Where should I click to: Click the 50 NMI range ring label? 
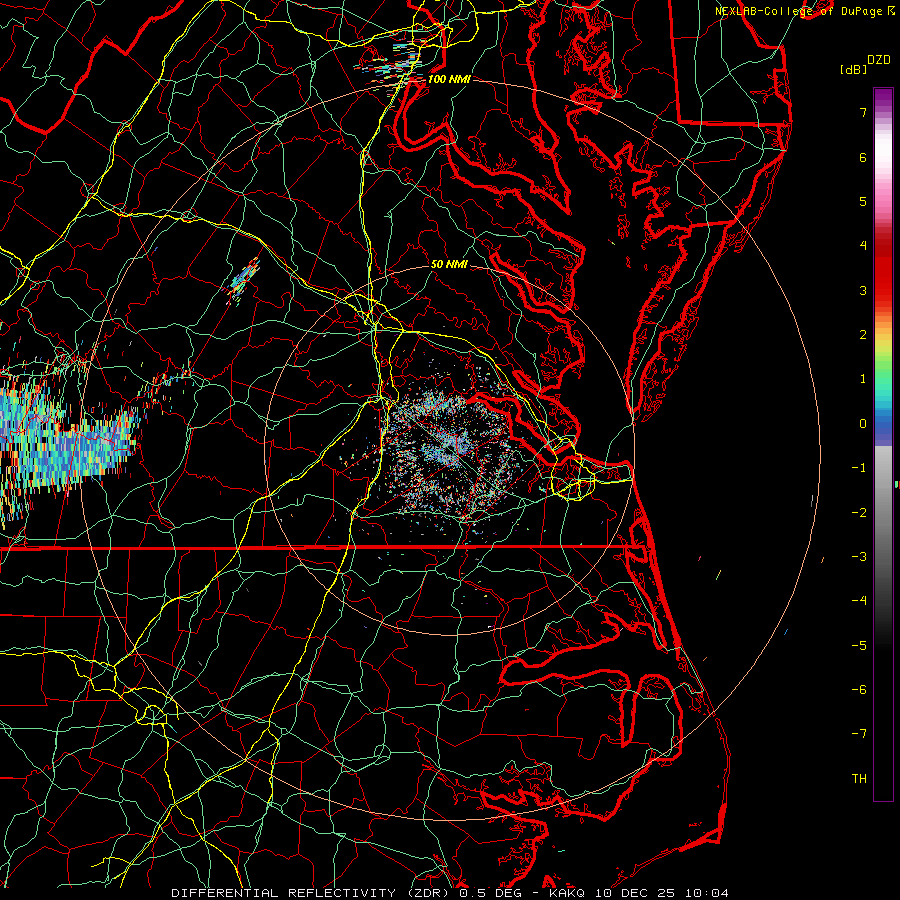point(449,264)
